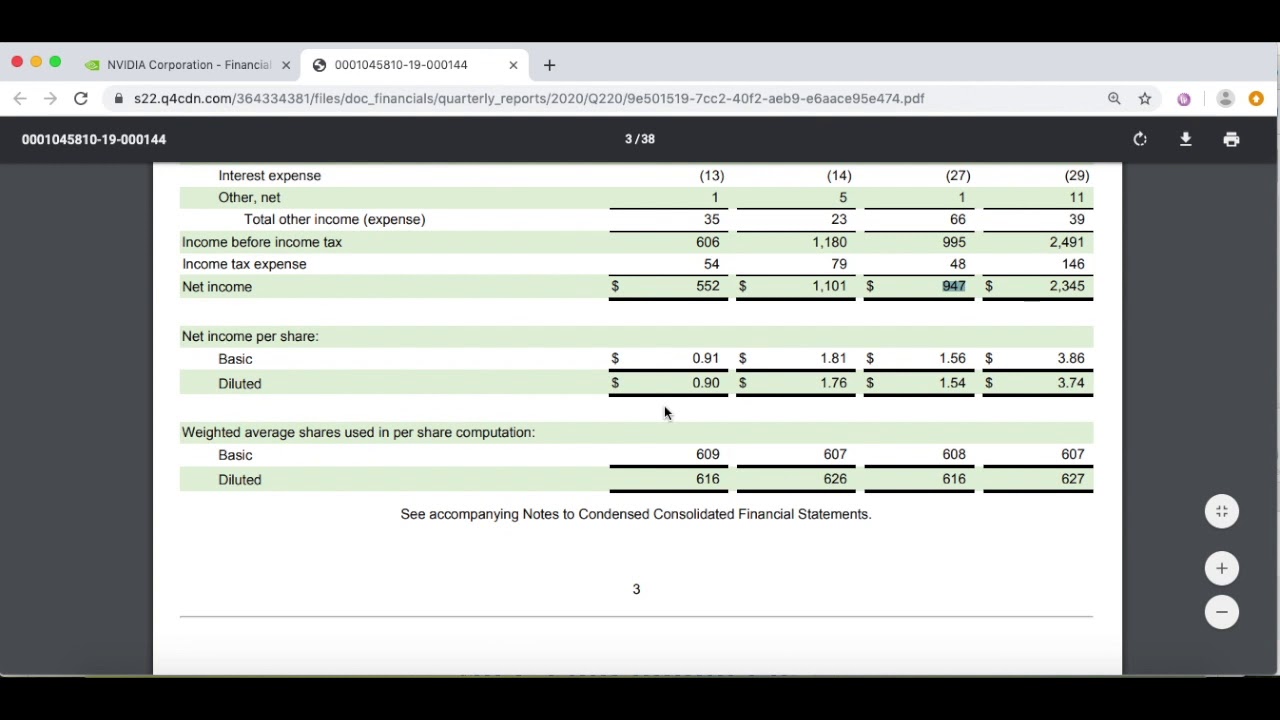
Task: Click the PDF title 0001045810-19-000144
Action: coord(94,139)
